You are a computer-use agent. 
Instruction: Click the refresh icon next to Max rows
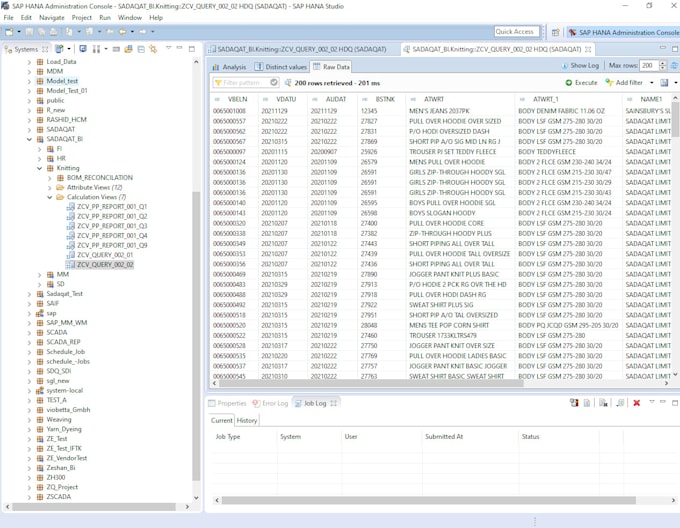(675, 65)
